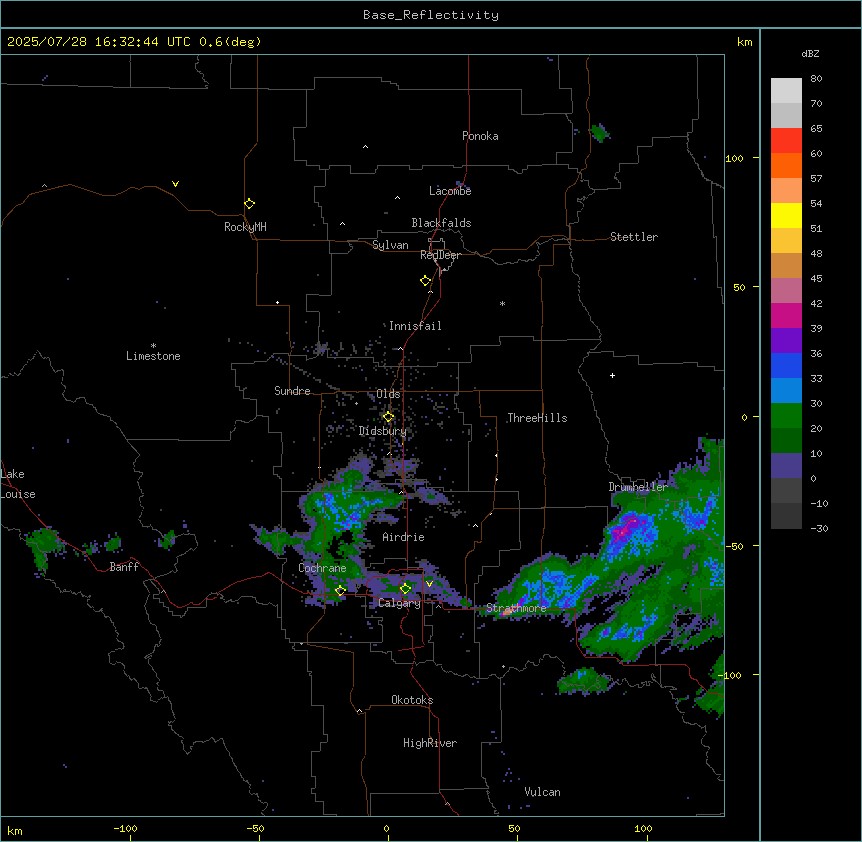Click the Okotoks label
The image size is (862, 842).
point(412,700)
